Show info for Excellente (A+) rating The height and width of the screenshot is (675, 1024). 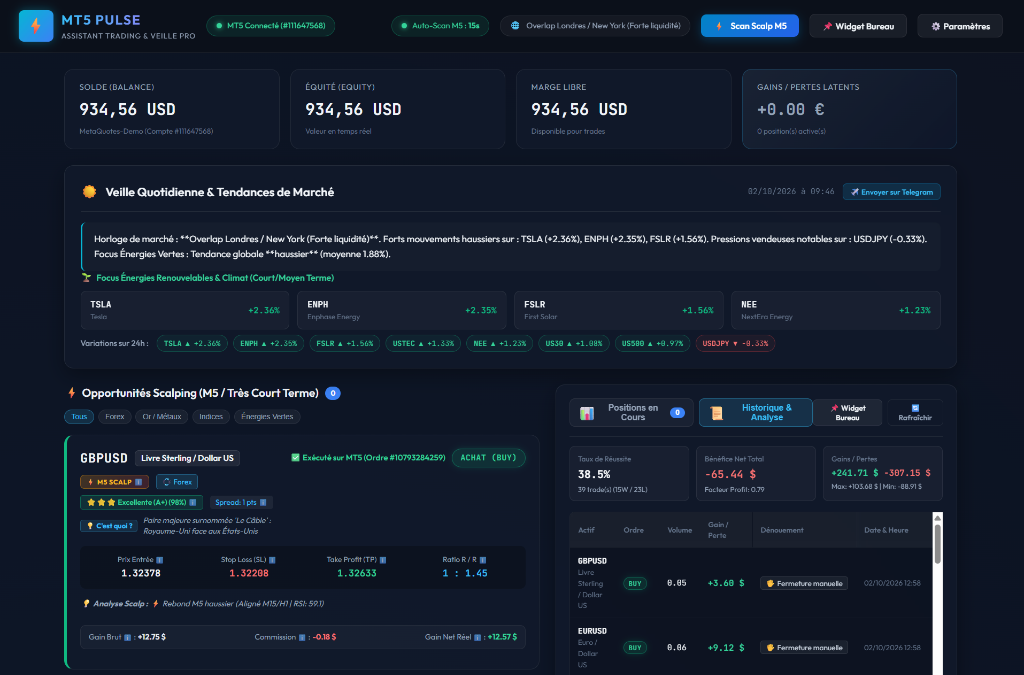(193, 503)
